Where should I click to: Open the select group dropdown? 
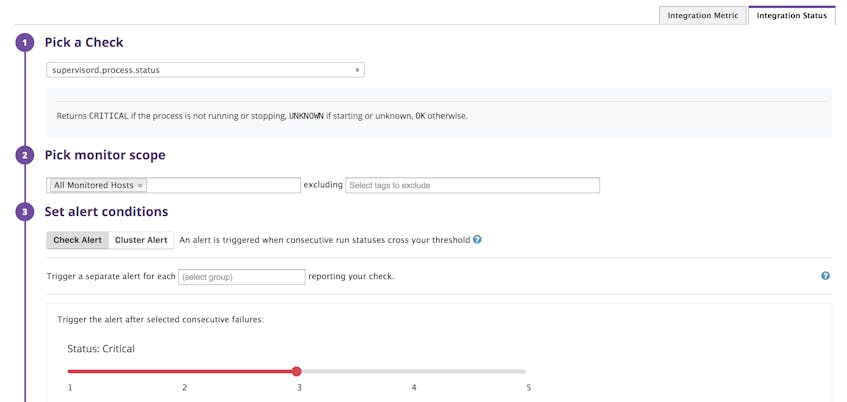[241, 277]
